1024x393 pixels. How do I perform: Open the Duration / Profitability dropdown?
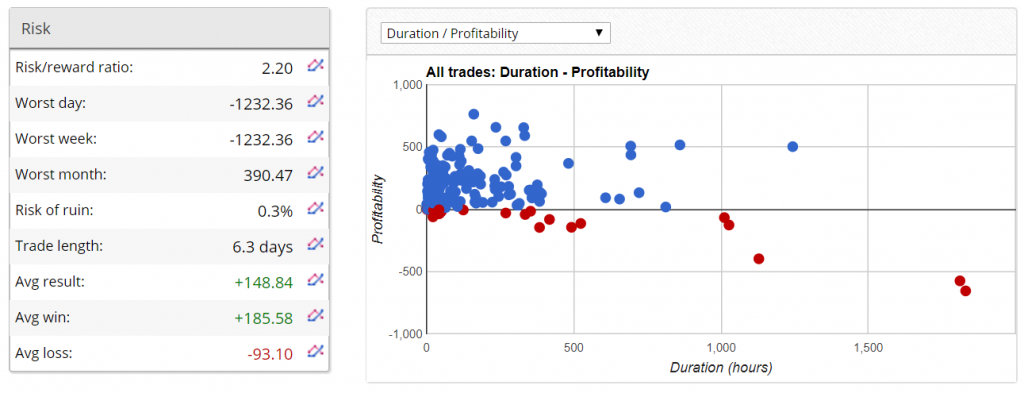point(495,33)
